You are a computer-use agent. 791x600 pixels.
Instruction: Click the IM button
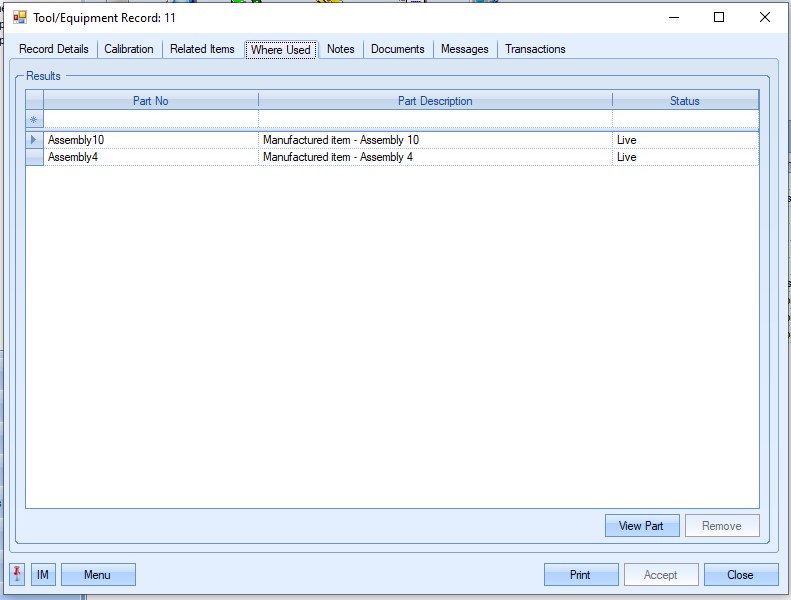(x=43, y=575)
